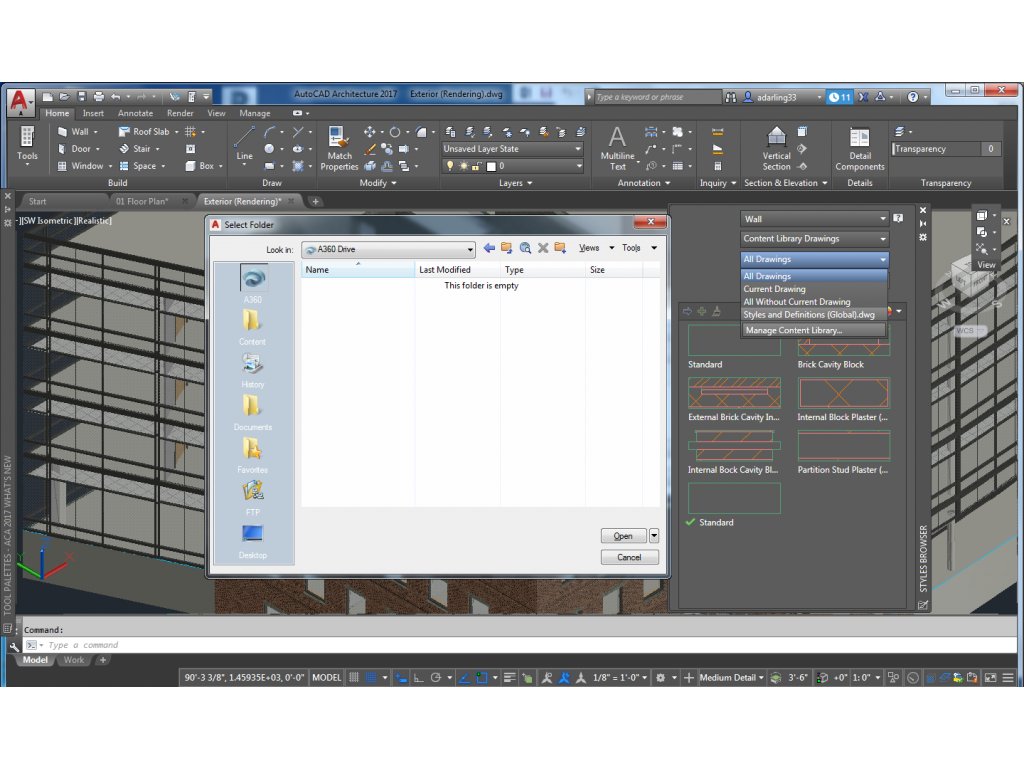This screenshot has height=768, width=1024.
Task: Switch to the Insert ribbon tab
Action: tap(93, 114)
